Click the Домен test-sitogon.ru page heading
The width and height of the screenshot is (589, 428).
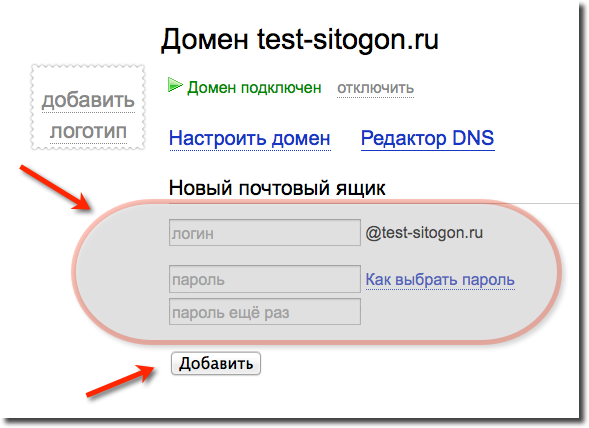tap(300, 39)
